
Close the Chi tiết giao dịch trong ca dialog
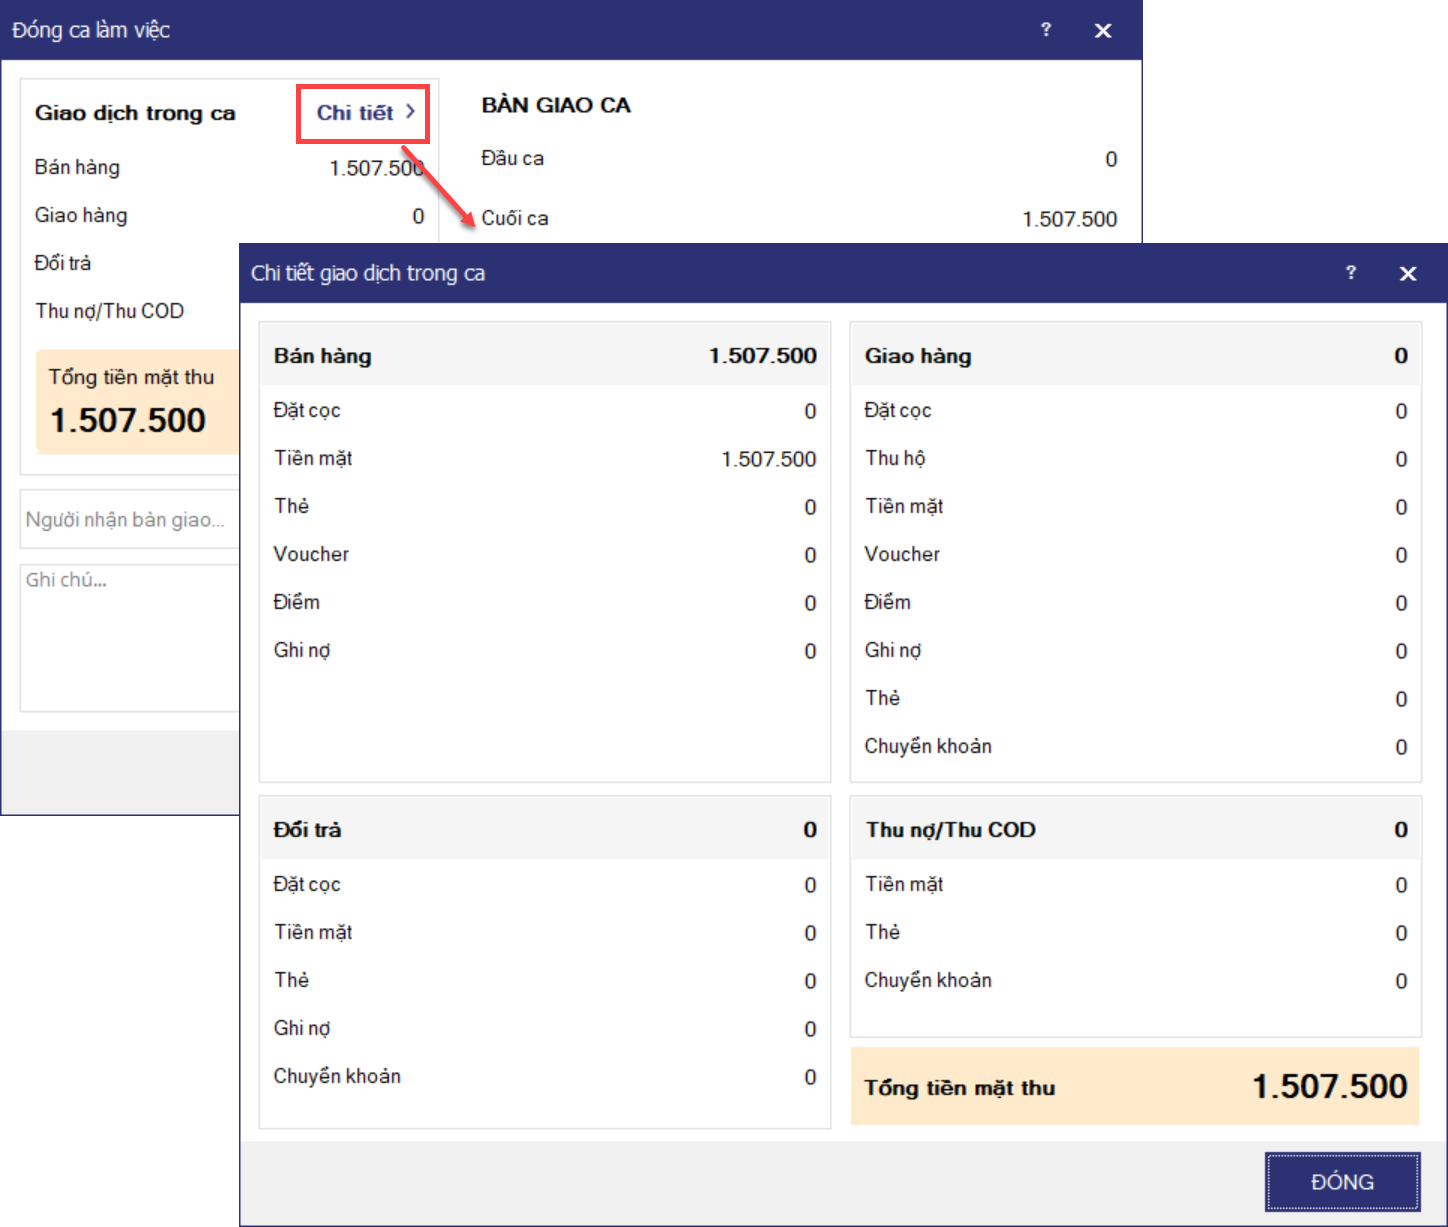1408,273
